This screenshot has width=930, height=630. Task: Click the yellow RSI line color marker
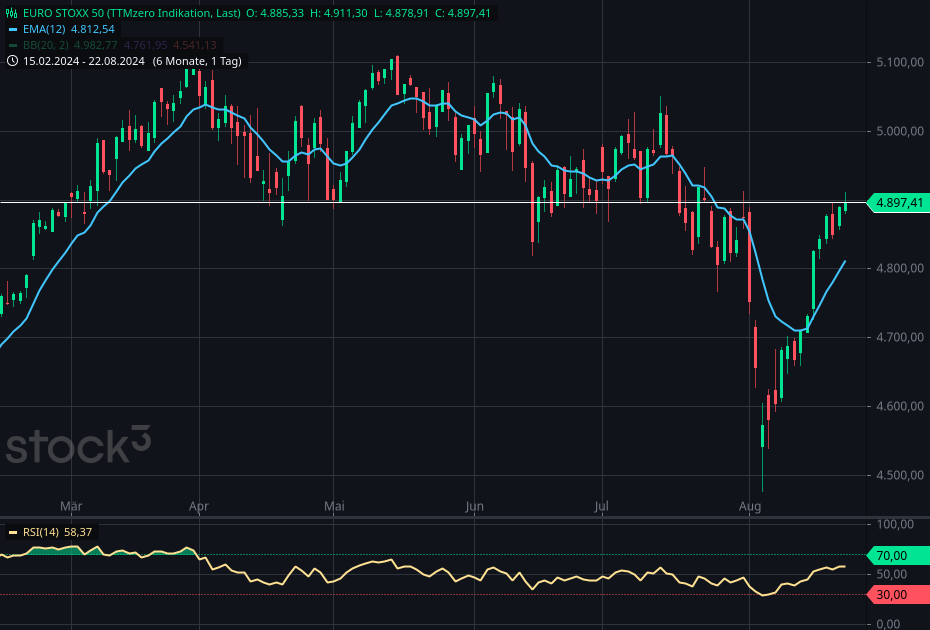tap(13, 532)
